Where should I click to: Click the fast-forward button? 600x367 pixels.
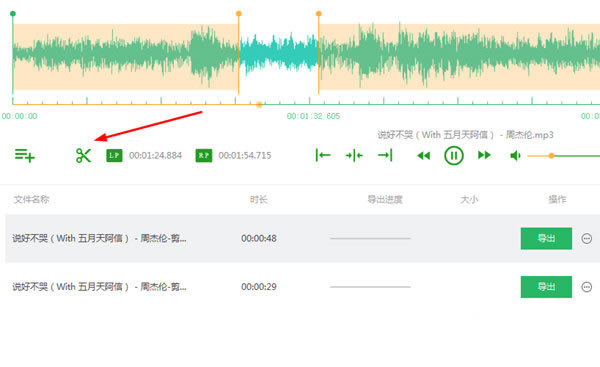(484, 155)
